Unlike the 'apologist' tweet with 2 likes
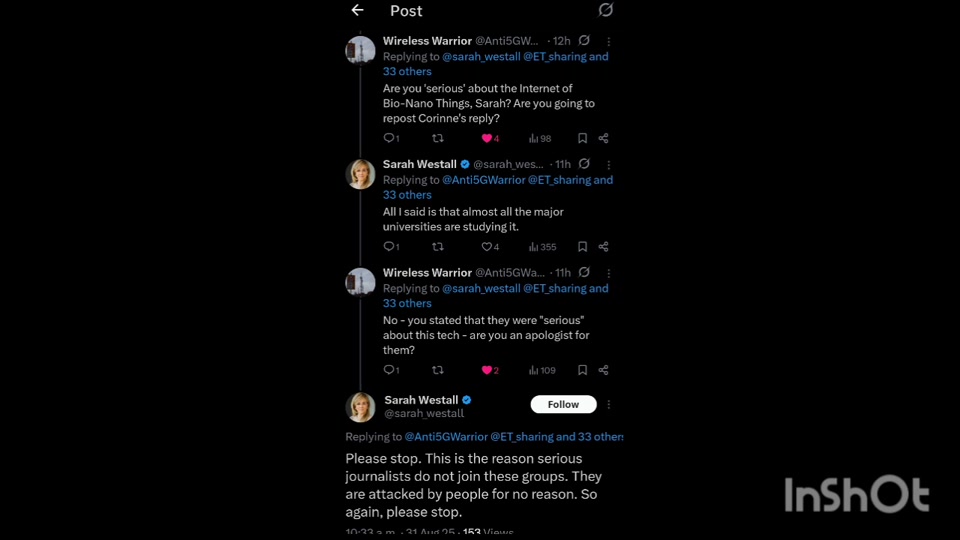 coord(489,370)
